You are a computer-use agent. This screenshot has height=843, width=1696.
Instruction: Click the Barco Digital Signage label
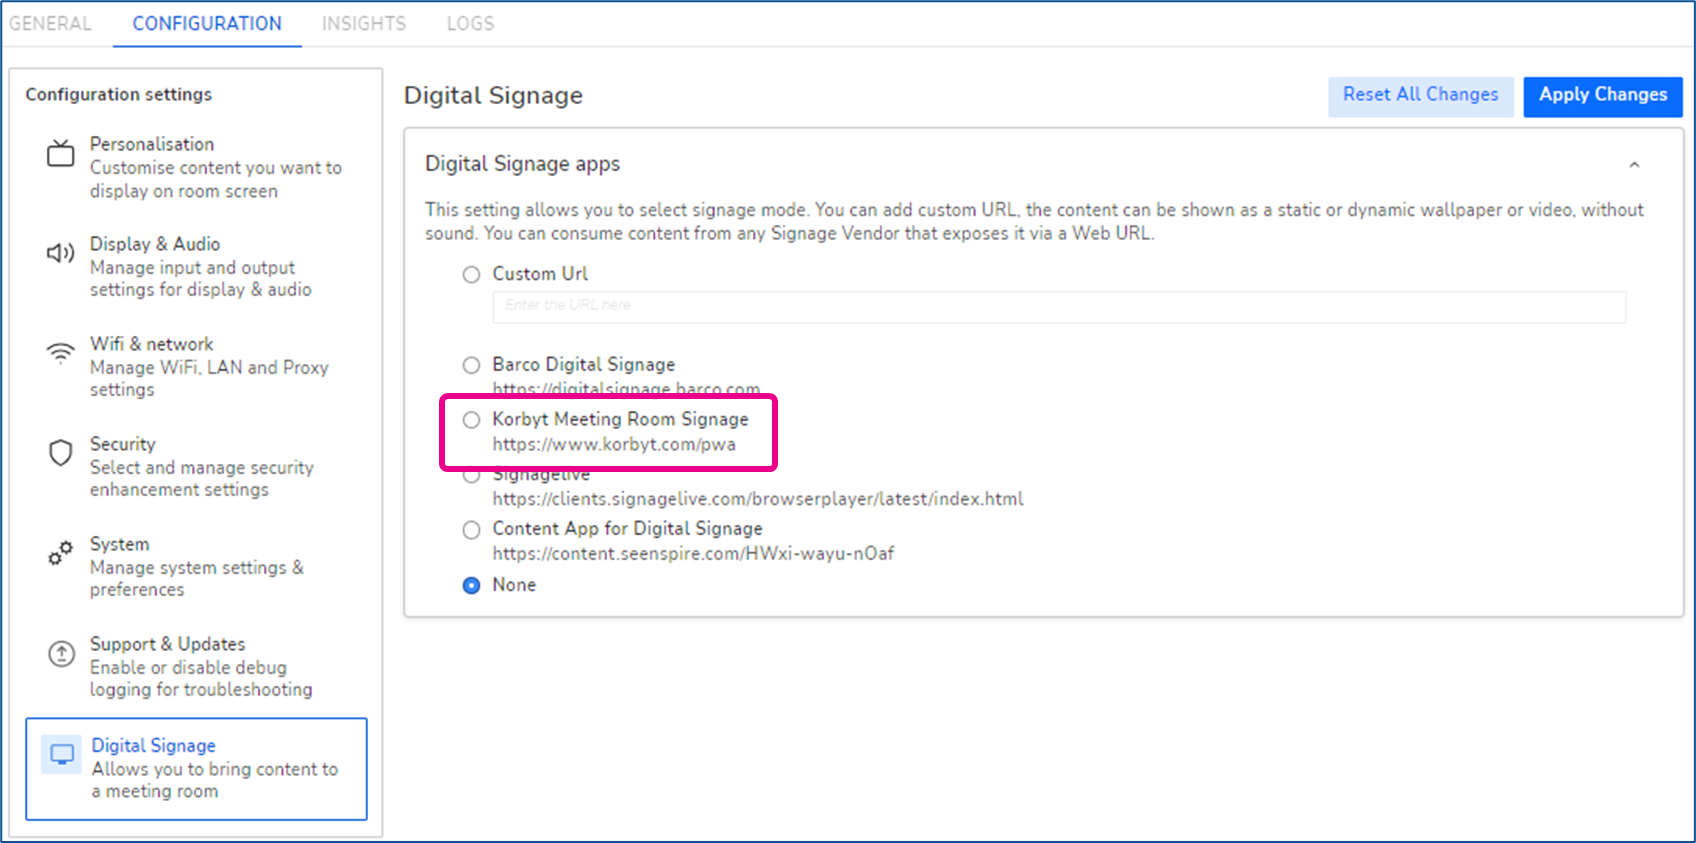click(x=584, y=365)
